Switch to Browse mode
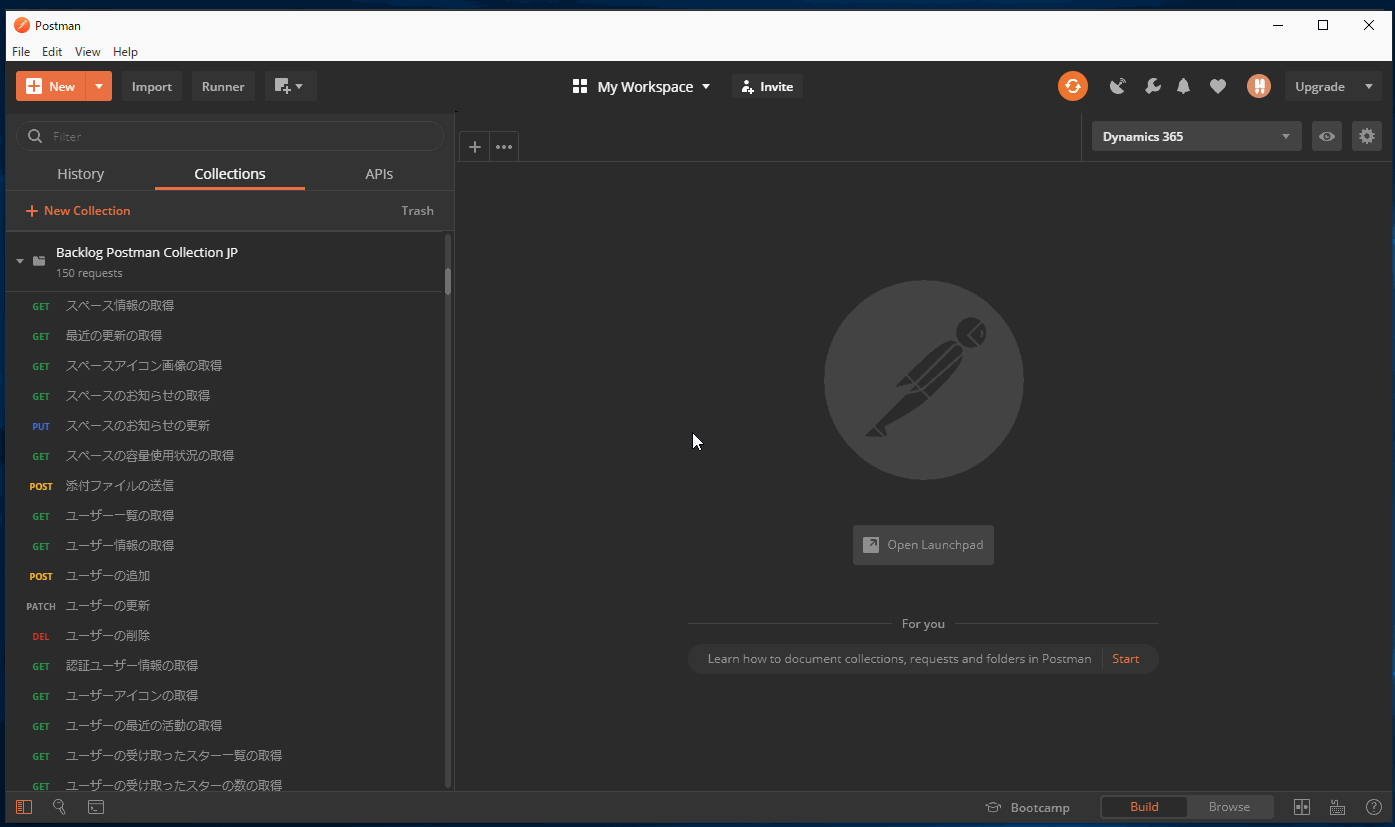The image size is (1395, 827). pos(1229,807)
